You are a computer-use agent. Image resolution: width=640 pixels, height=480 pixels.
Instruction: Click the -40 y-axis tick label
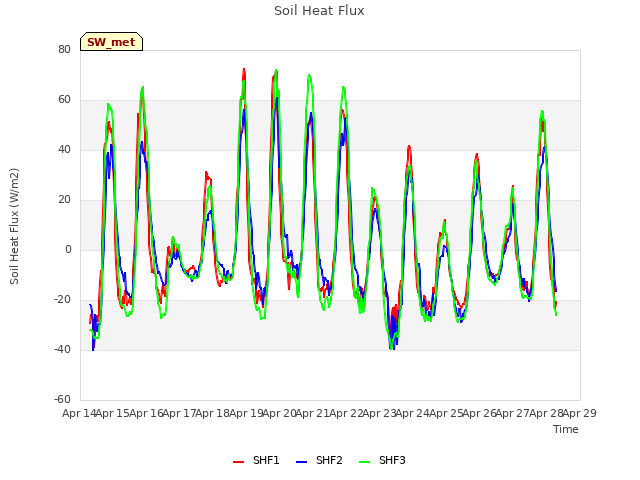coord(62,350)
